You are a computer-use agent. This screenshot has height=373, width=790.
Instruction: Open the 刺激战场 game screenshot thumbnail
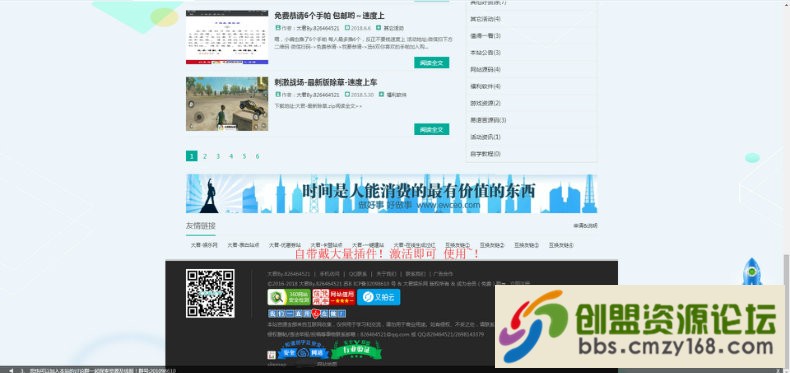(227, 104)
